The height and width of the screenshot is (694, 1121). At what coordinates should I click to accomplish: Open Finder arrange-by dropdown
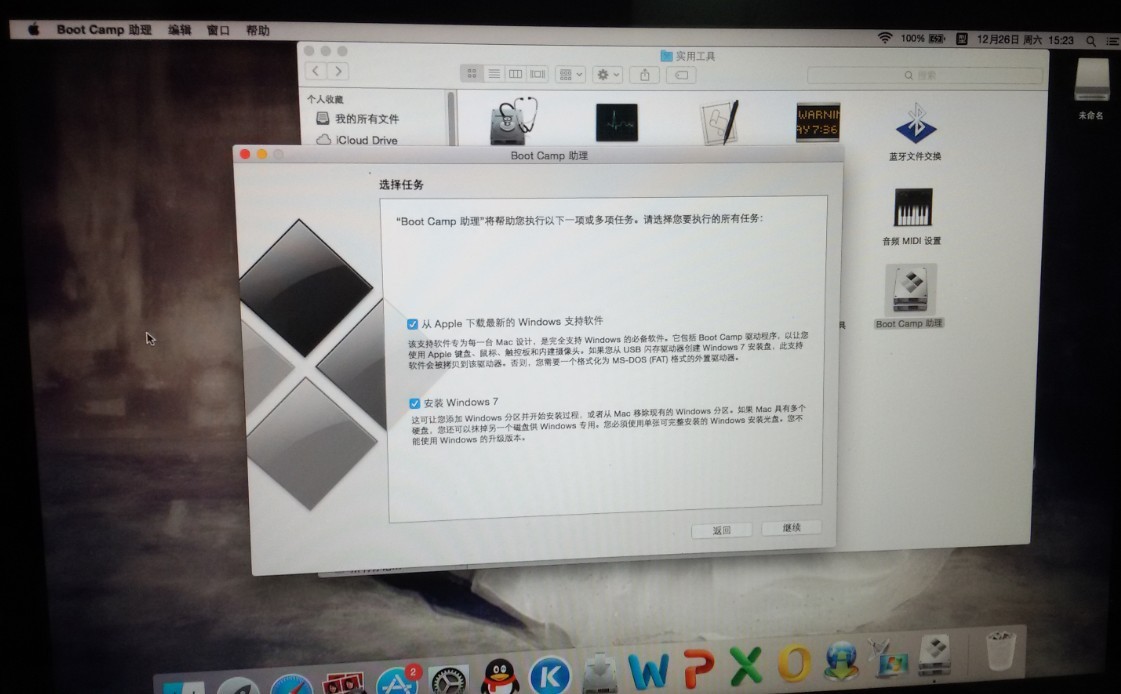(x=571, y=74)
